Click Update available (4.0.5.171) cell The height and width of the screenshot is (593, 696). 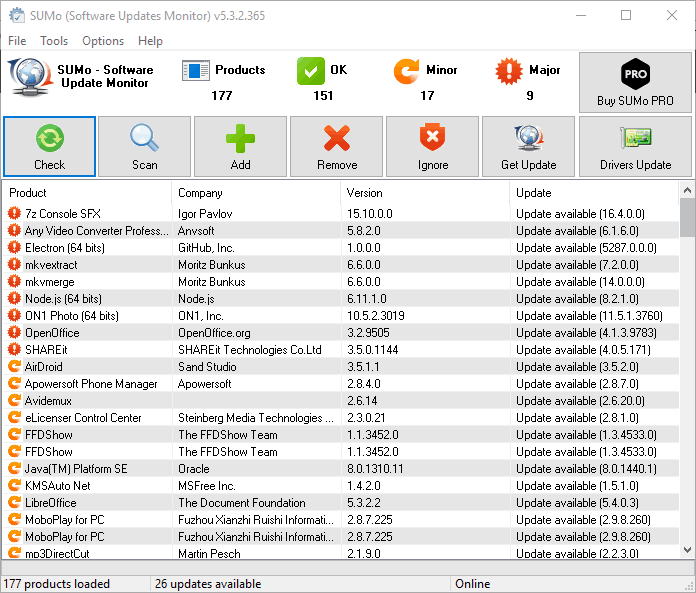point(583,349)
